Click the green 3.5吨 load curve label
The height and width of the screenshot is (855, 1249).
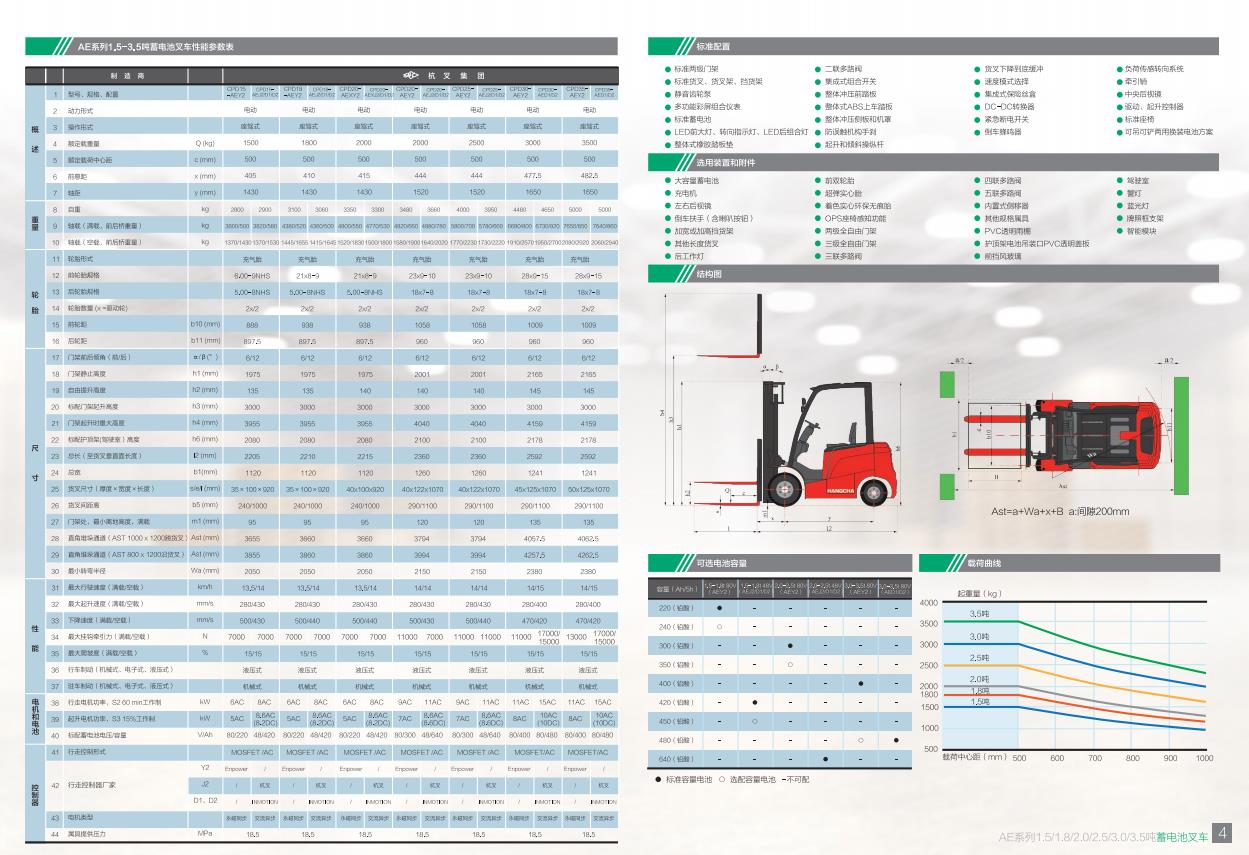click(979, 614)
